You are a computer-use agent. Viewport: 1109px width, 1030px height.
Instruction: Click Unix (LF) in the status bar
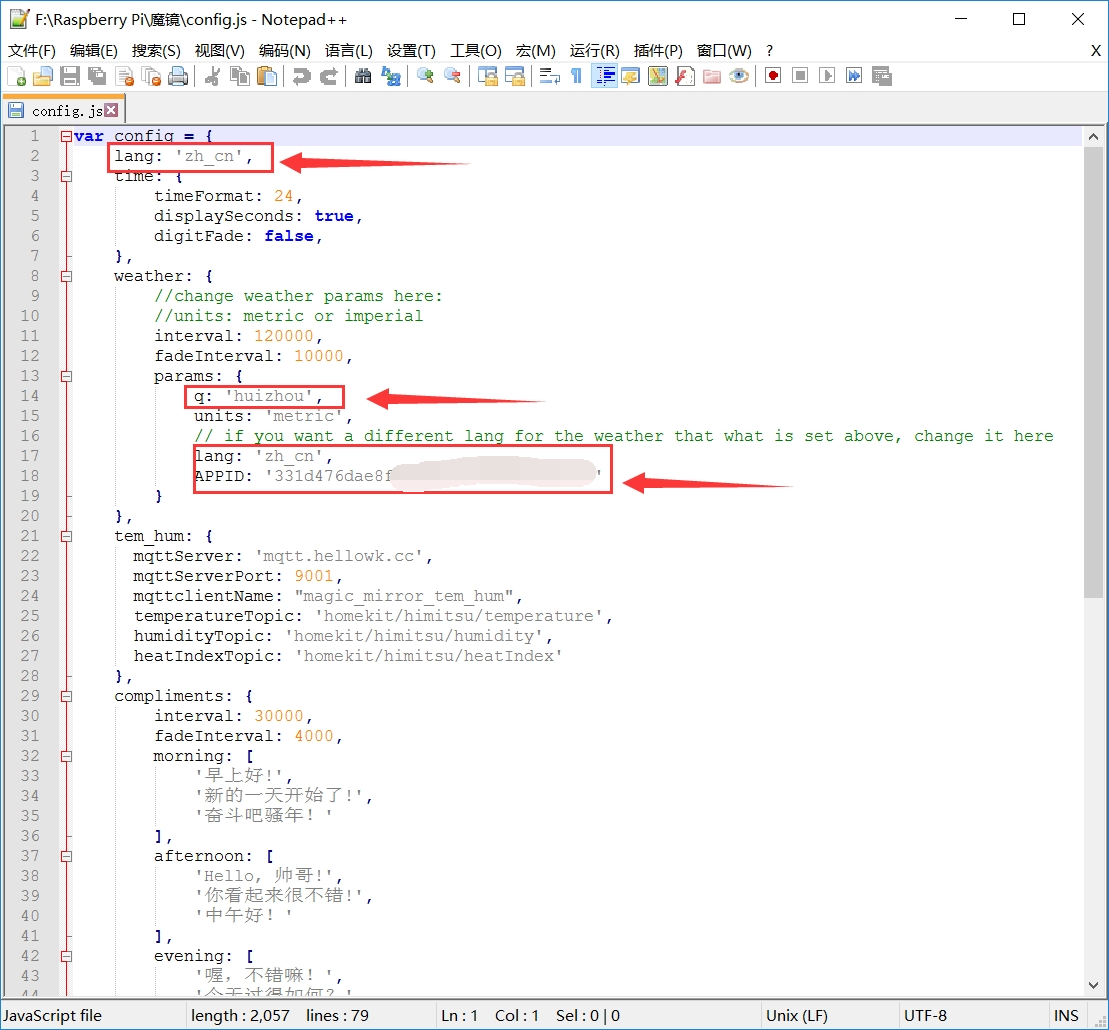[797, 1015]
